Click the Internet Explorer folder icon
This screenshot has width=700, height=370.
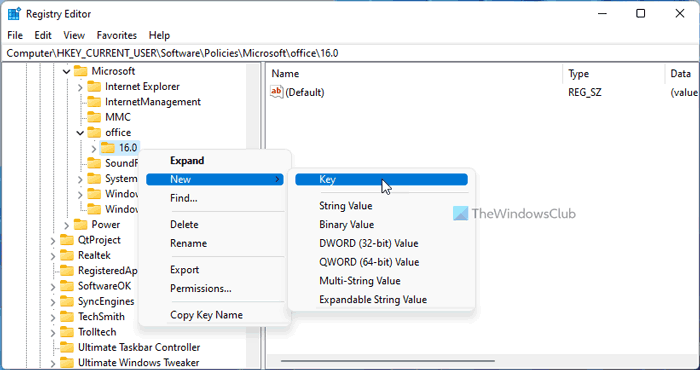pos(94,86)
